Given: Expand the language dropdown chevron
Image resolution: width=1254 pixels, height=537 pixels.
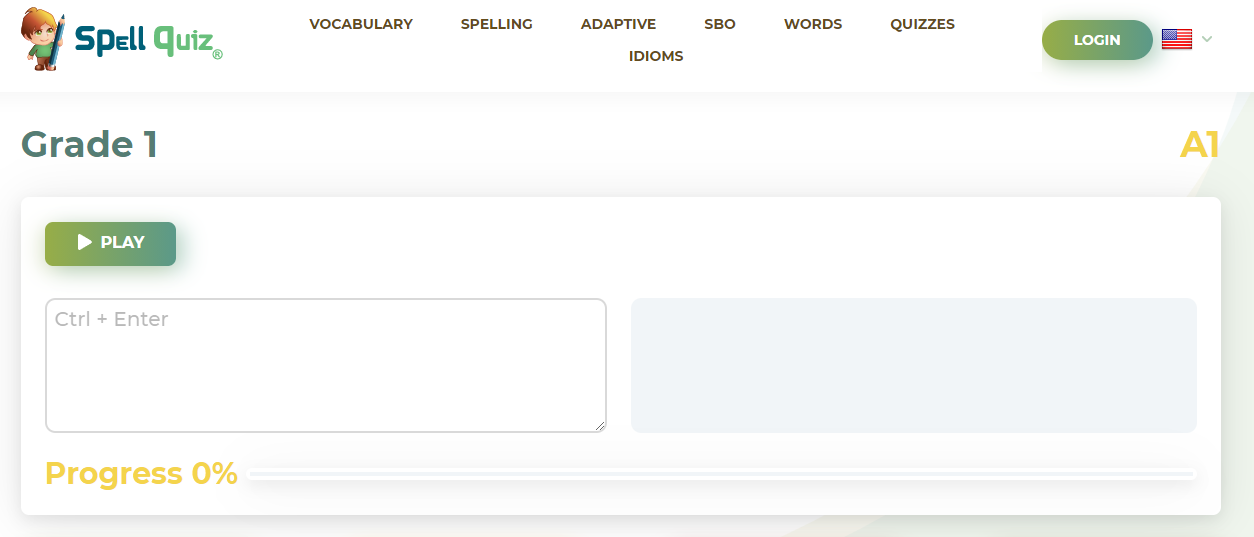Looking at the screenshot, I should click(1207, 39).
